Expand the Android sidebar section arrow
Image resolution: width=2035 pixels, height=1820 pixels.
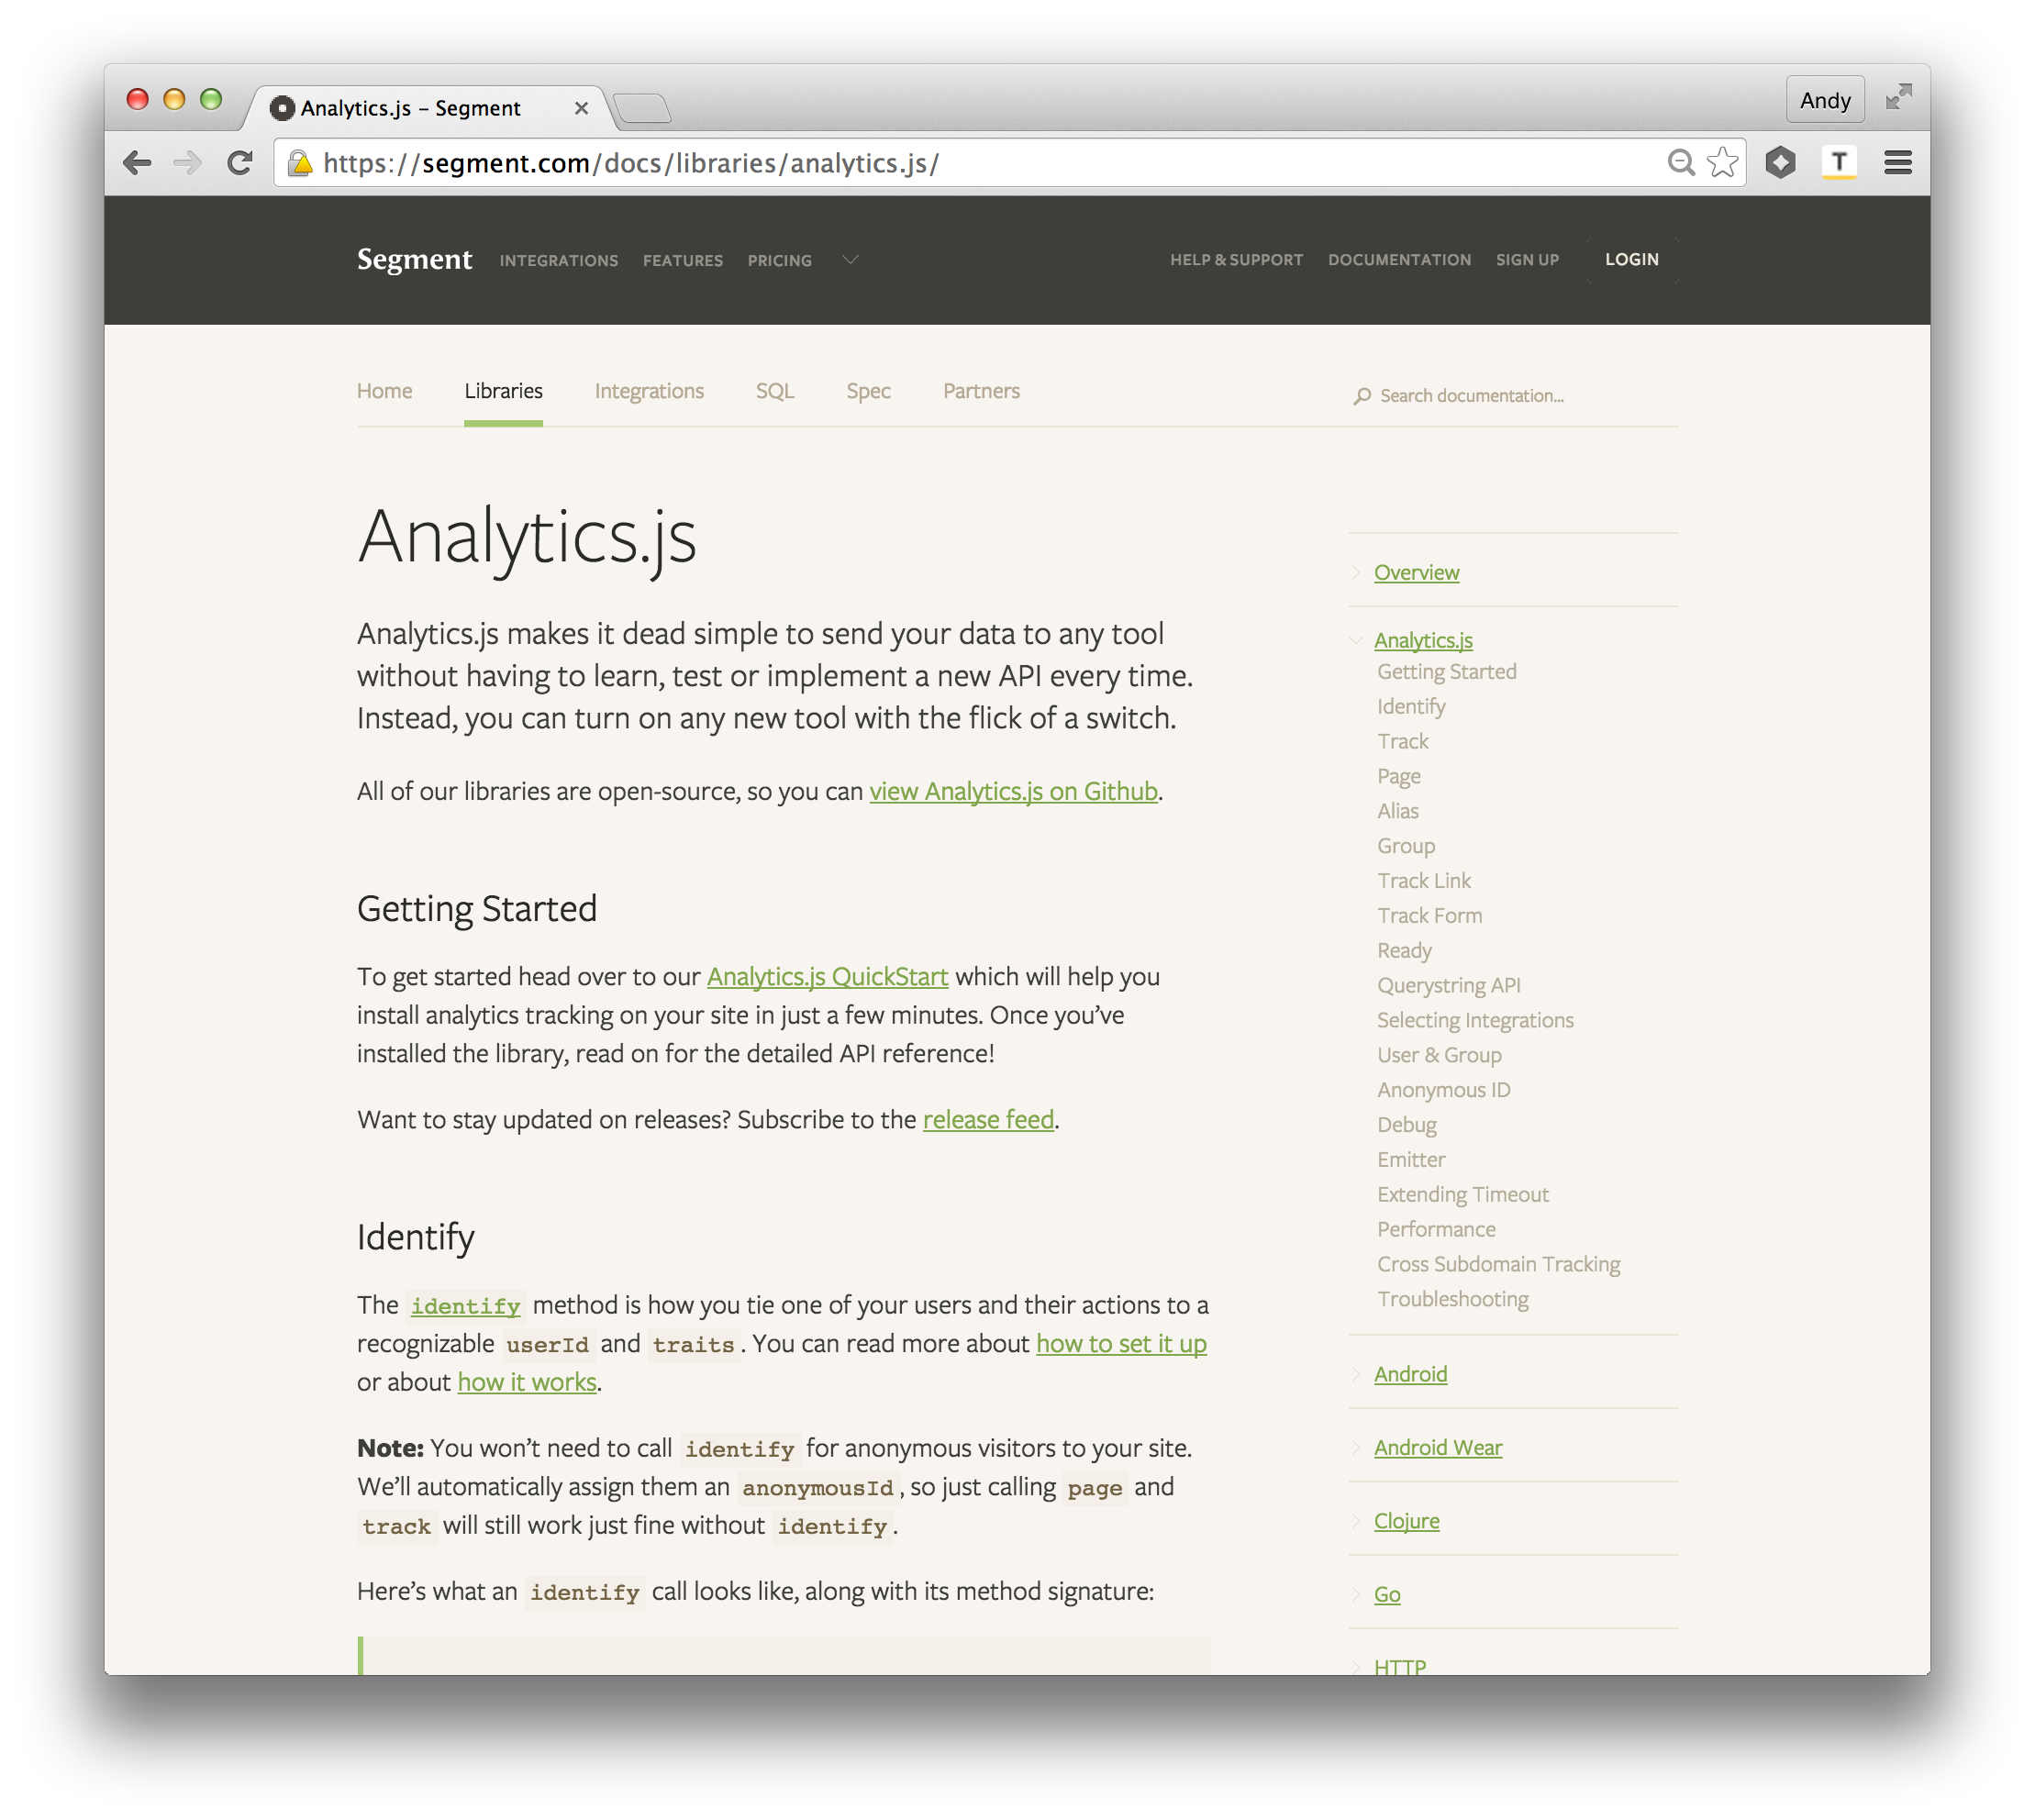[1356, 1374]
